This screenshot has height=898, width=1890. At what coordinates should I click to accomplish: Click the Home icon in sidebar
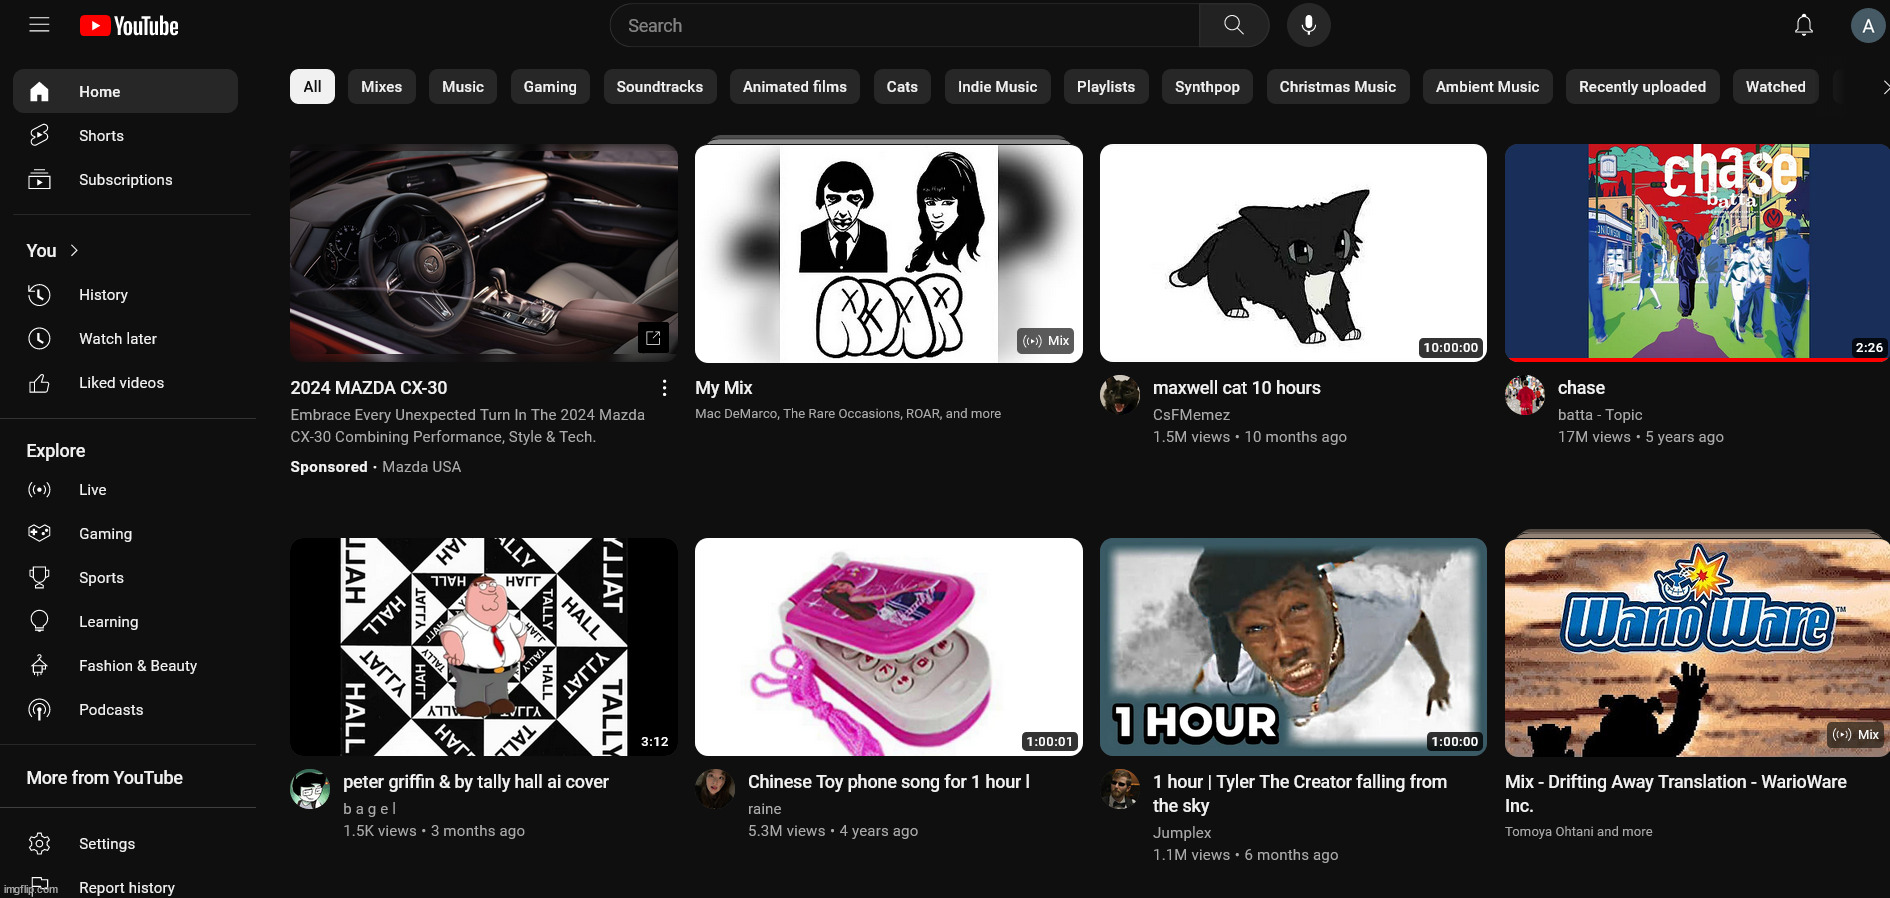39,92
